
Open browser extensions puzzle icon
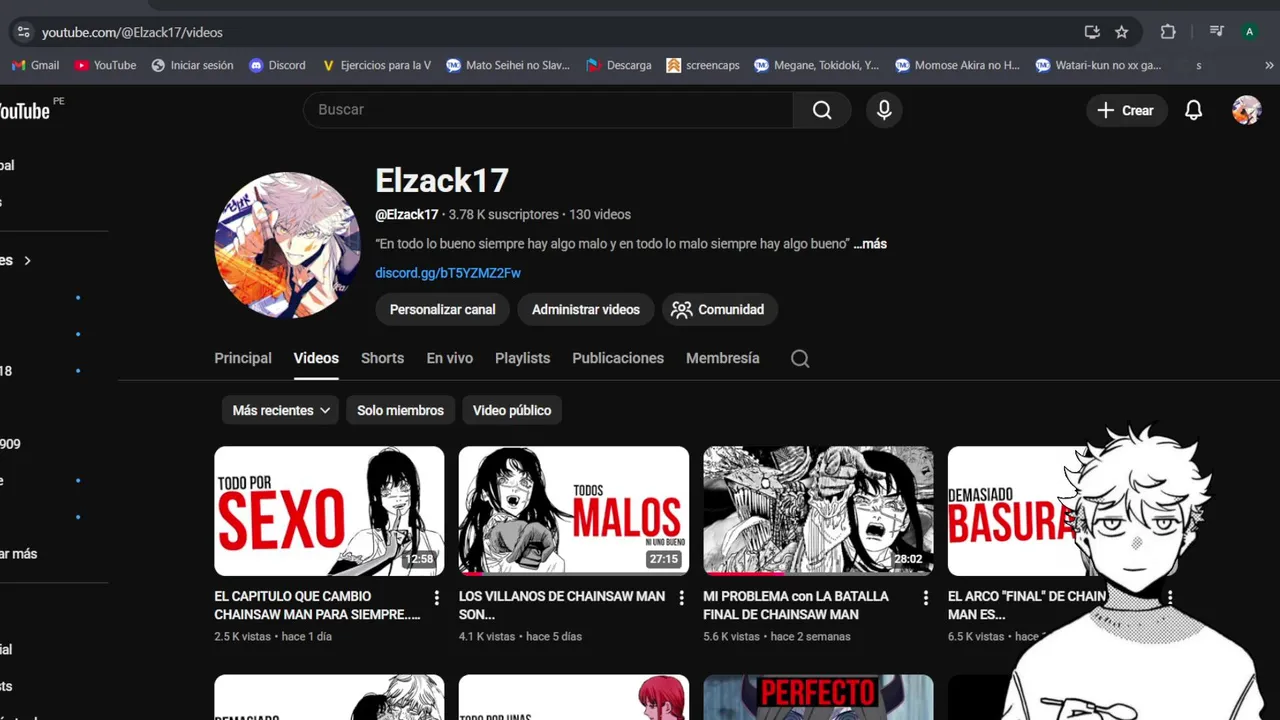click(1168, 32)
